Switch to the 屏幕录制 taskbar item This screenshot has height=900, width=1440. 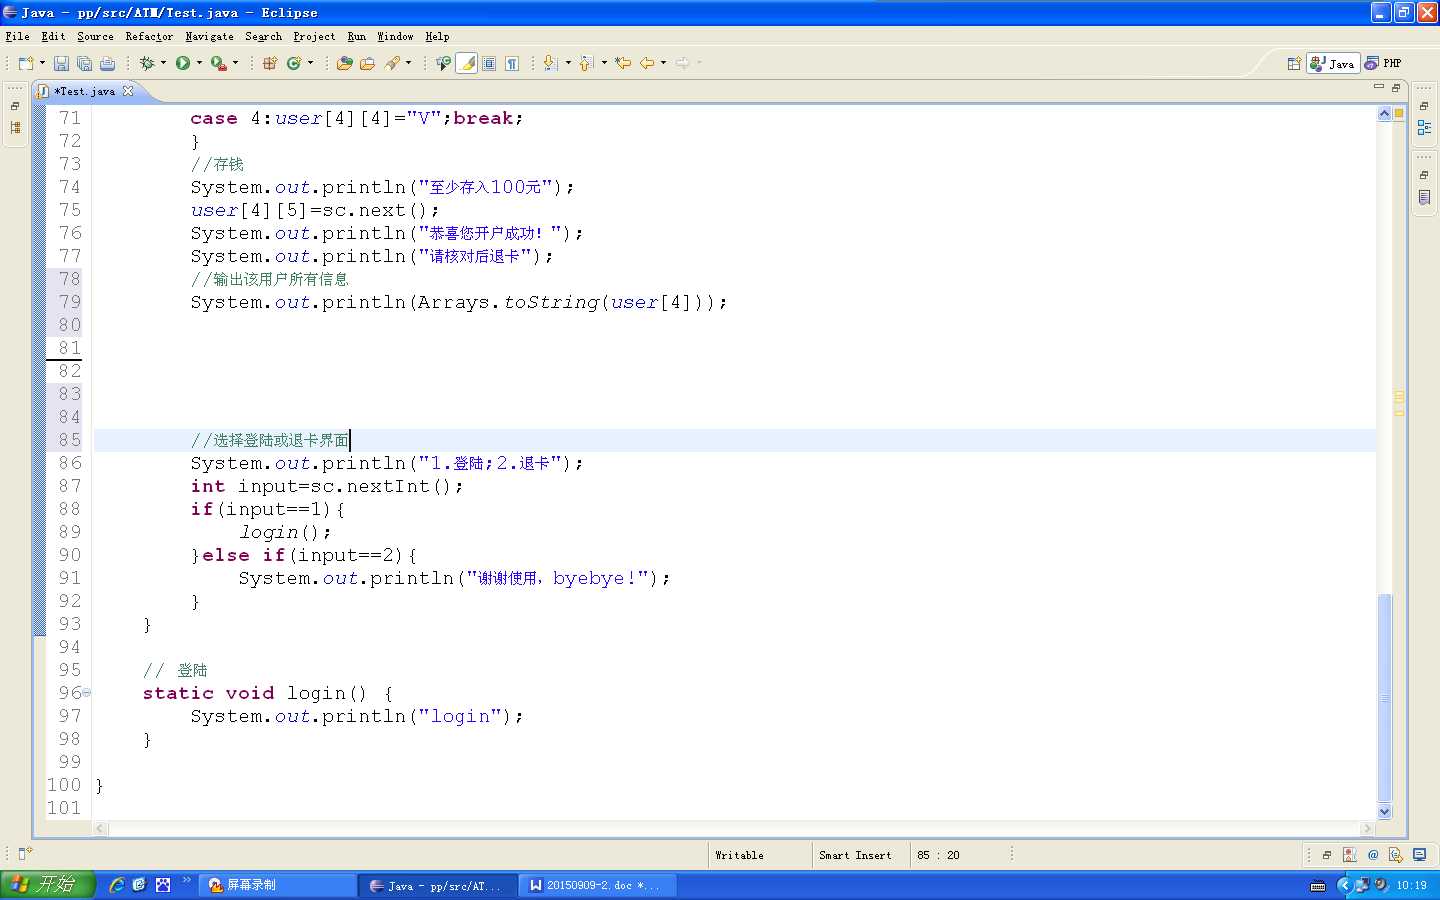[279, 885]
